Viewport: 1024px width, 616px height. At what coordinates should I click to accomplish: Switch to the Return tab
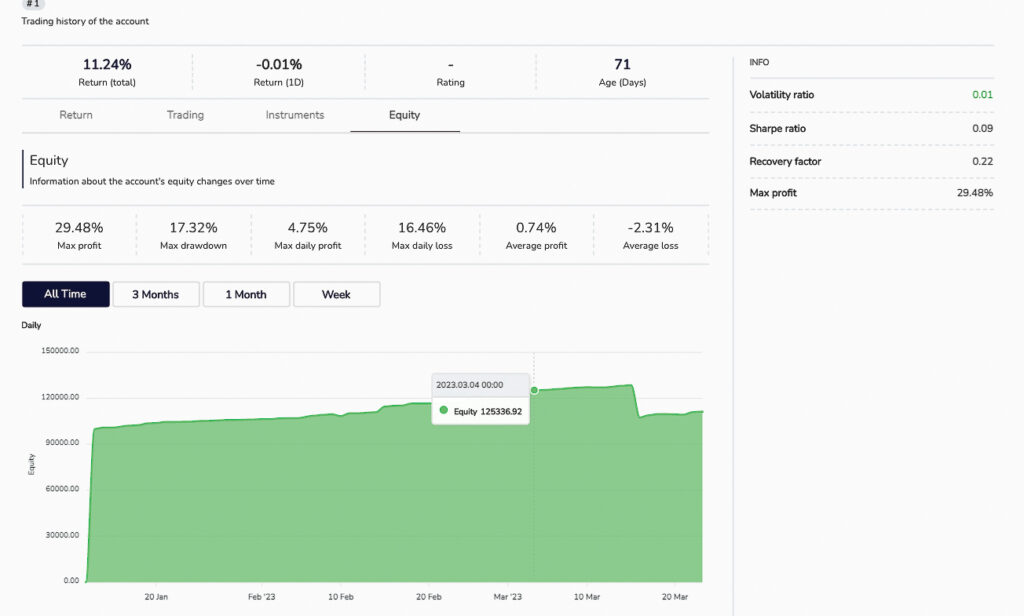point(76,115)
